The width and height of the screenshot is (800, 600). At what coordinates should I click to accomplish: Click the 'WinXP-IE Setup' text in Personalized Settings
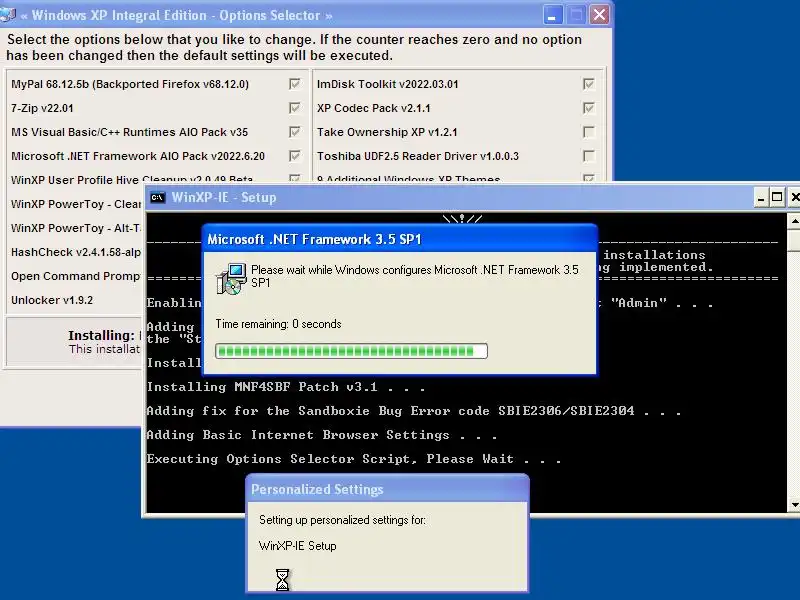point(297,546)
